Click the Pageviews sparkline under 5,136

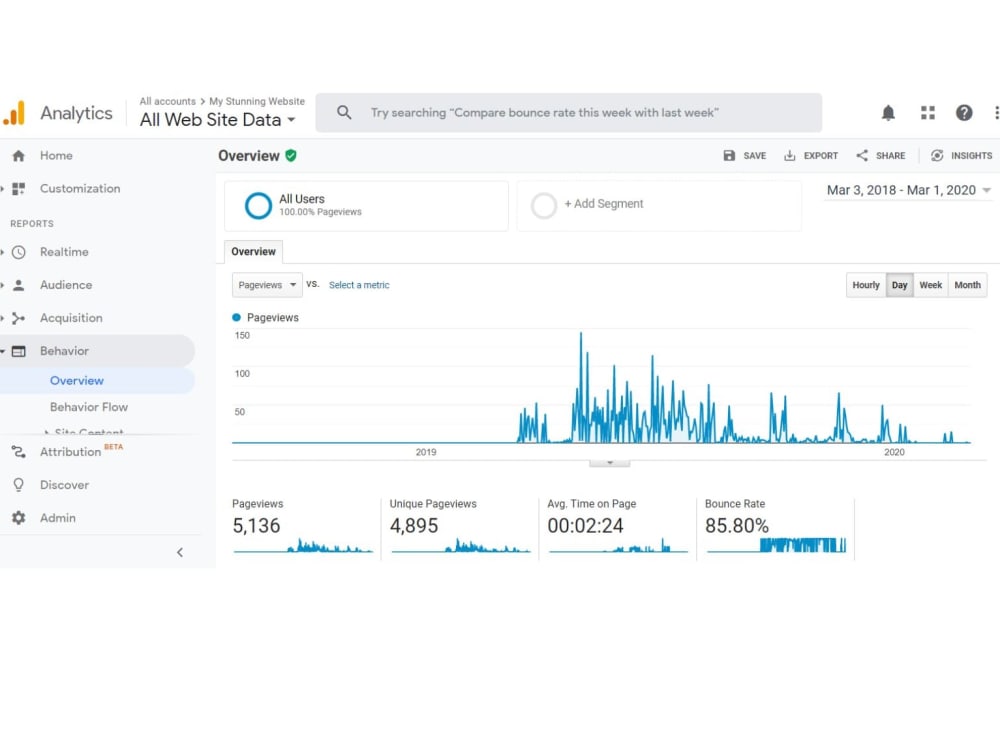pyautogui.click(x=303, y=546)
